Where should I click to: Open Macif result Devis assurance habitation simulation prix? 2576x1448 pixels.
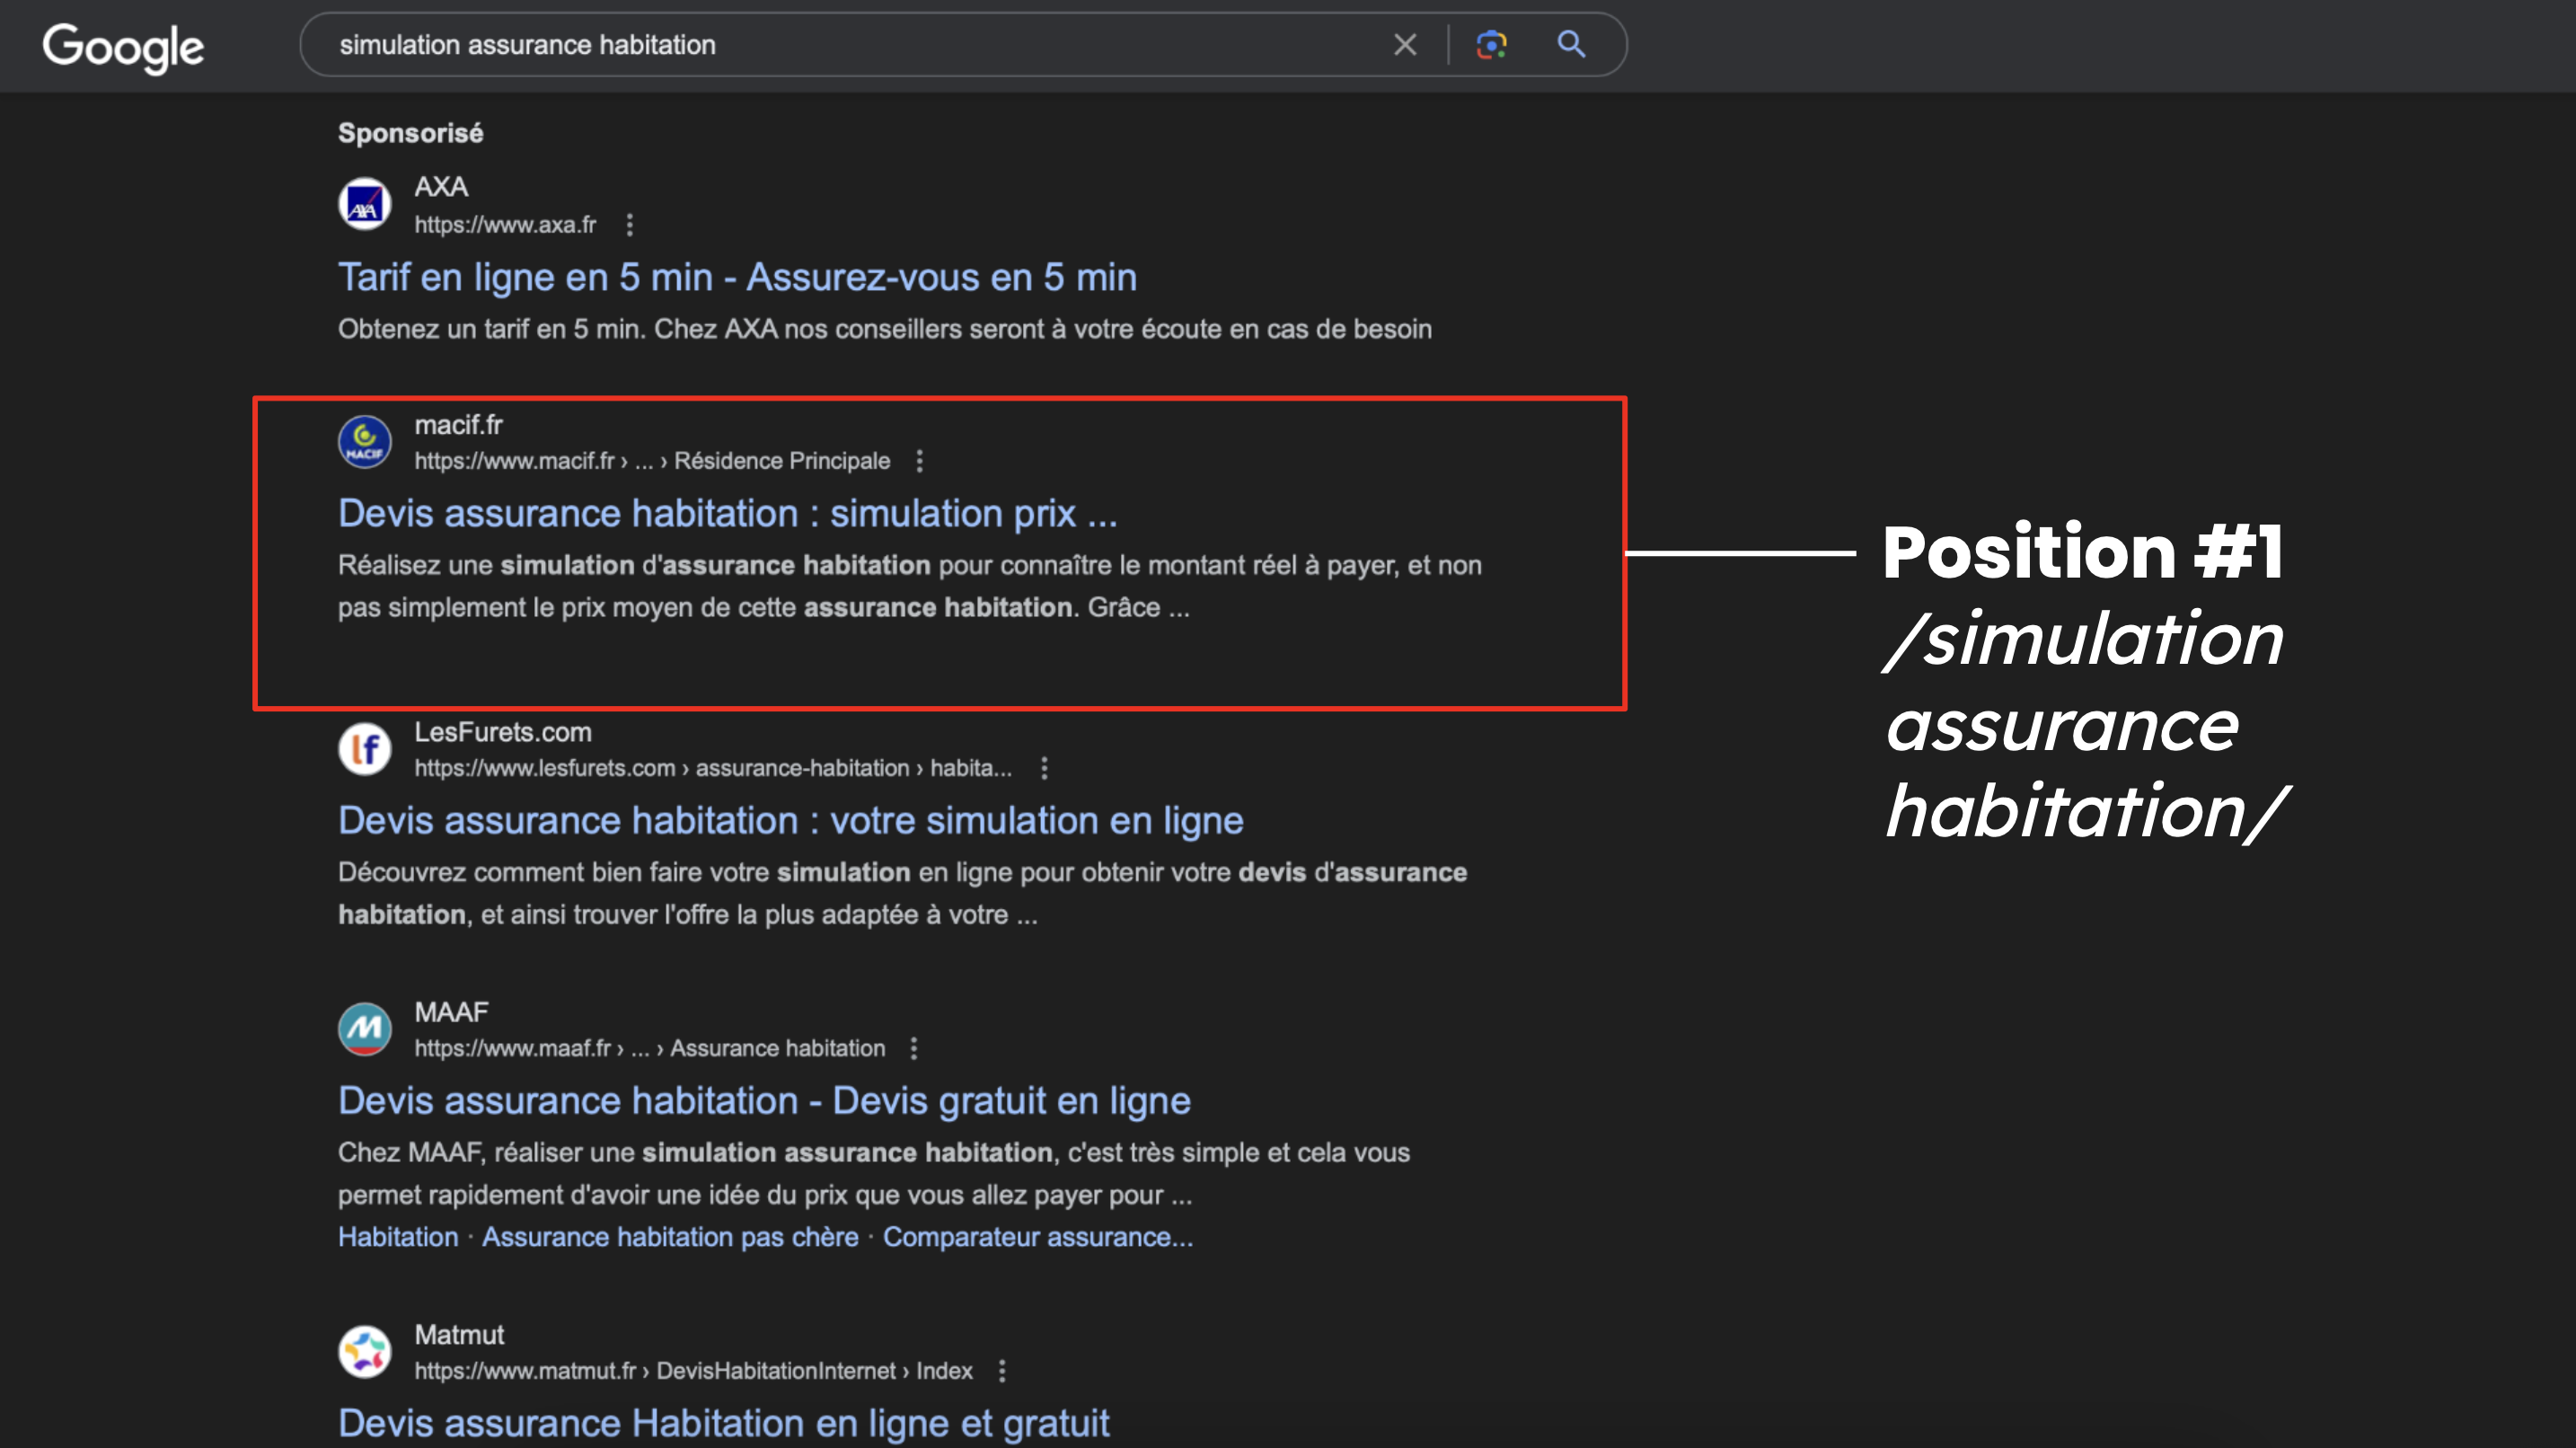[727, 513]
